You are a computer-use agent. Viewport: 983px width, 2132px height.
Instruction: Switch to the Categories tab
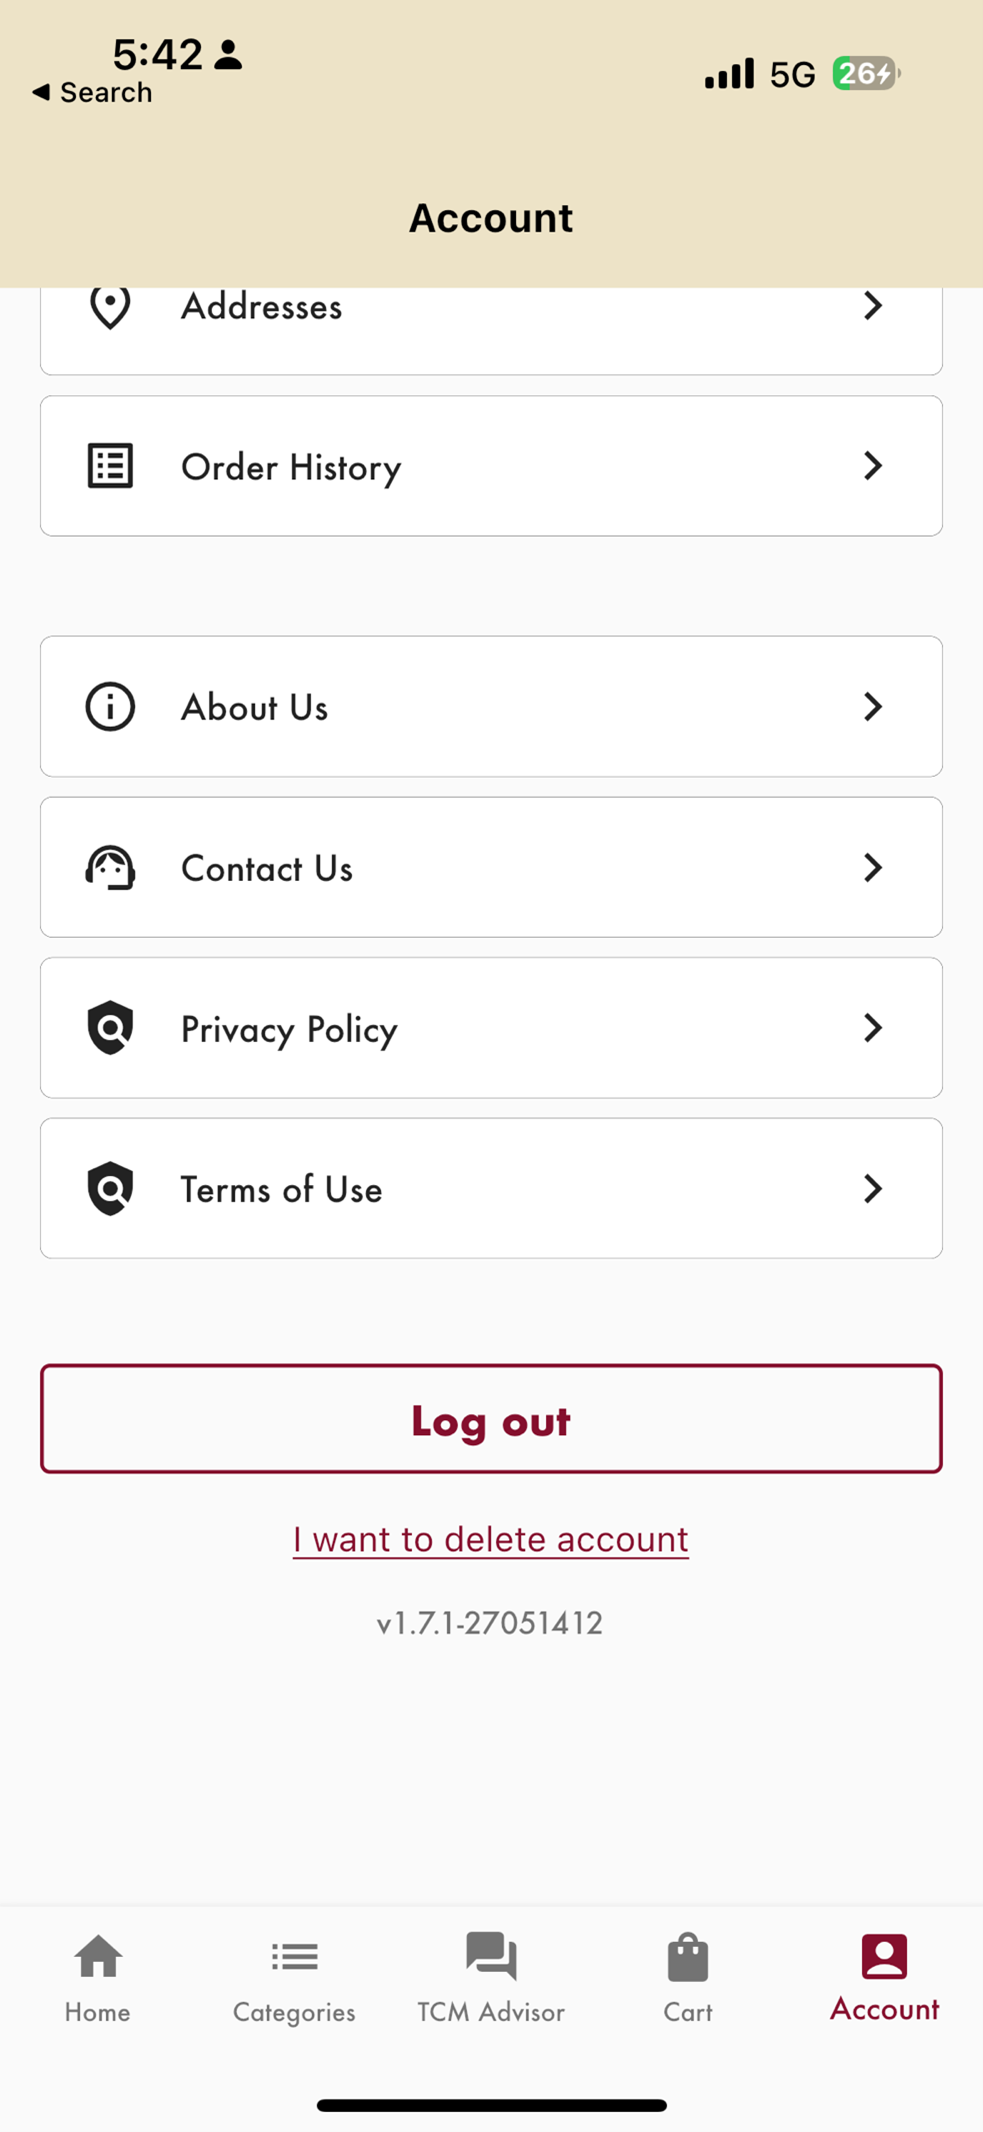tap(294, 1978)
